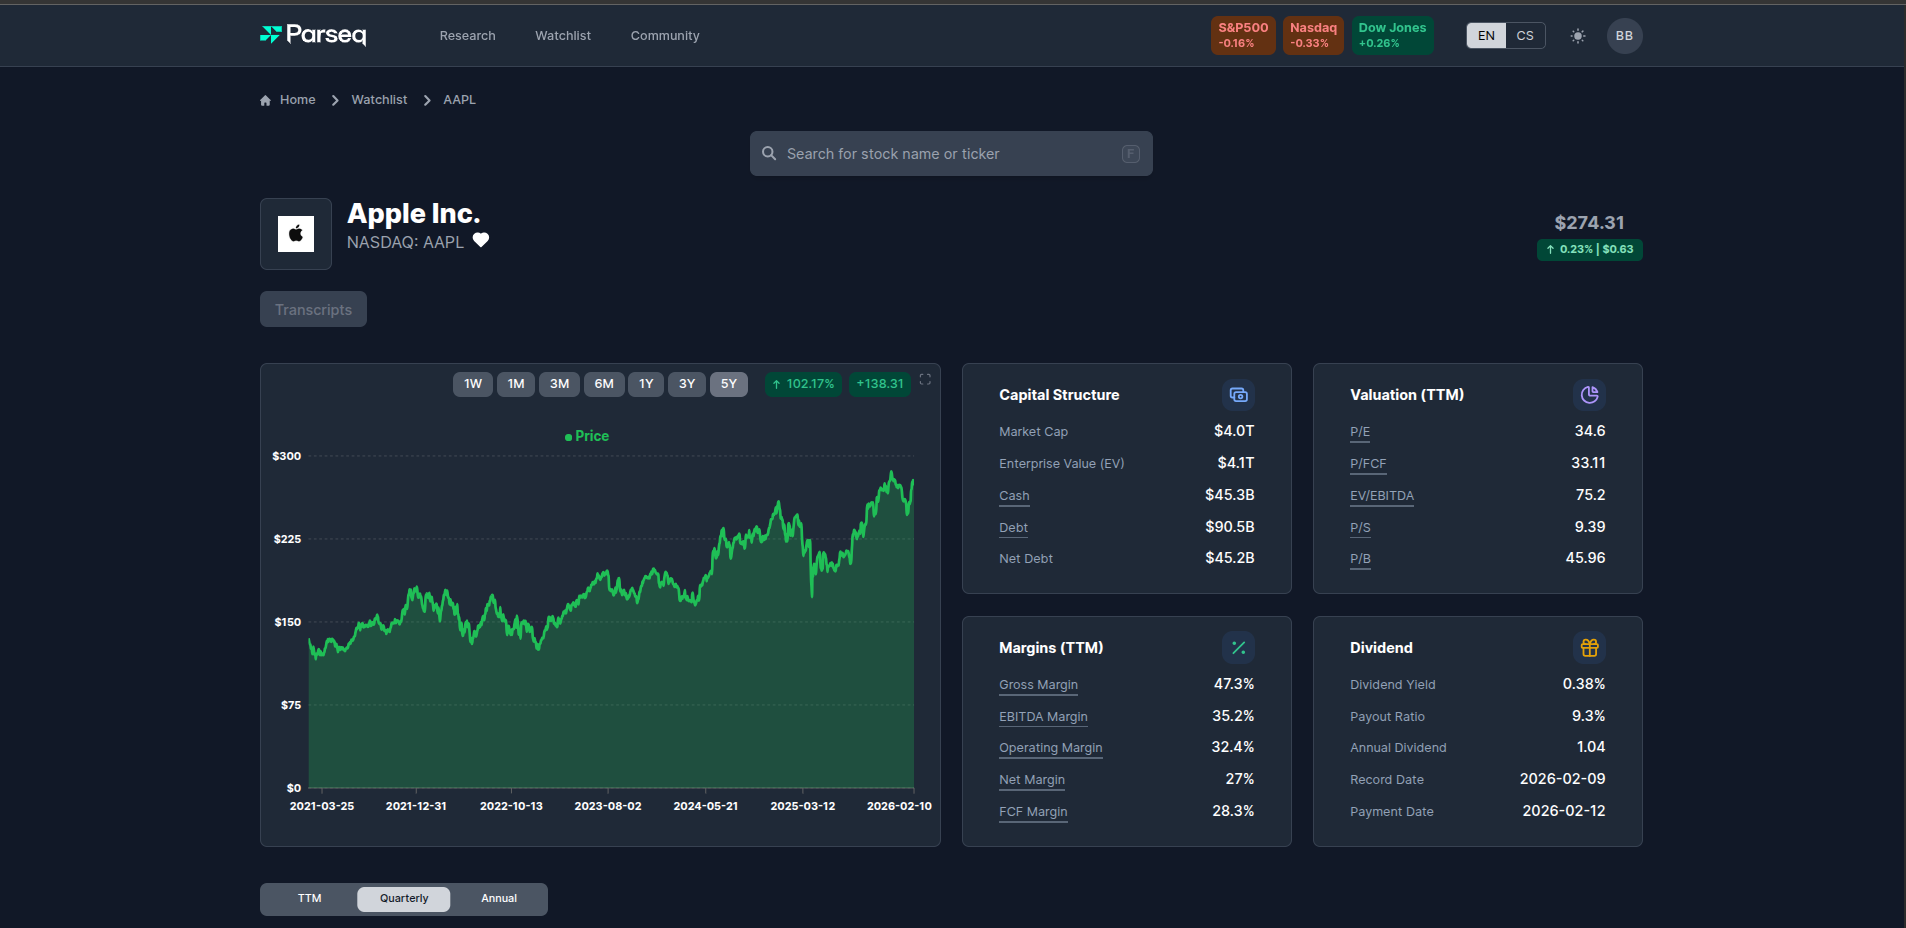1906x928 pixels.
Task: Click the Margins percent icon
Action: click(x=1238, y=648)
